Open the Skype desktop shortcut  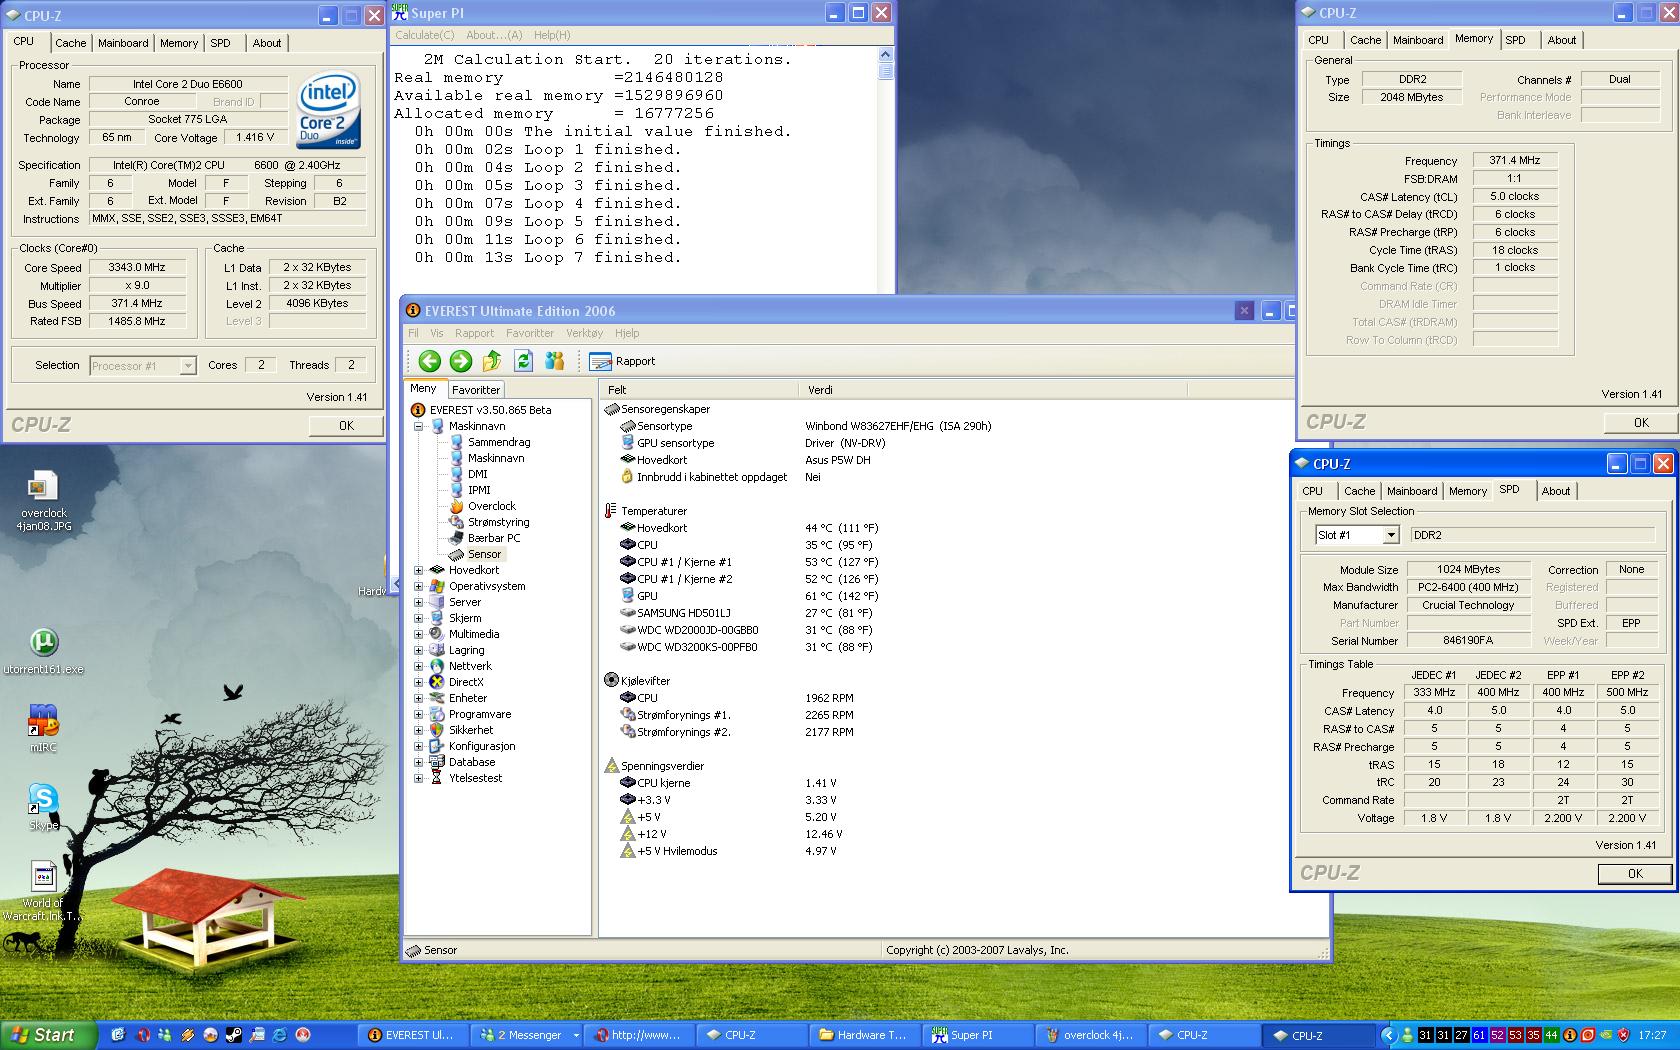[x=43, y=808]
